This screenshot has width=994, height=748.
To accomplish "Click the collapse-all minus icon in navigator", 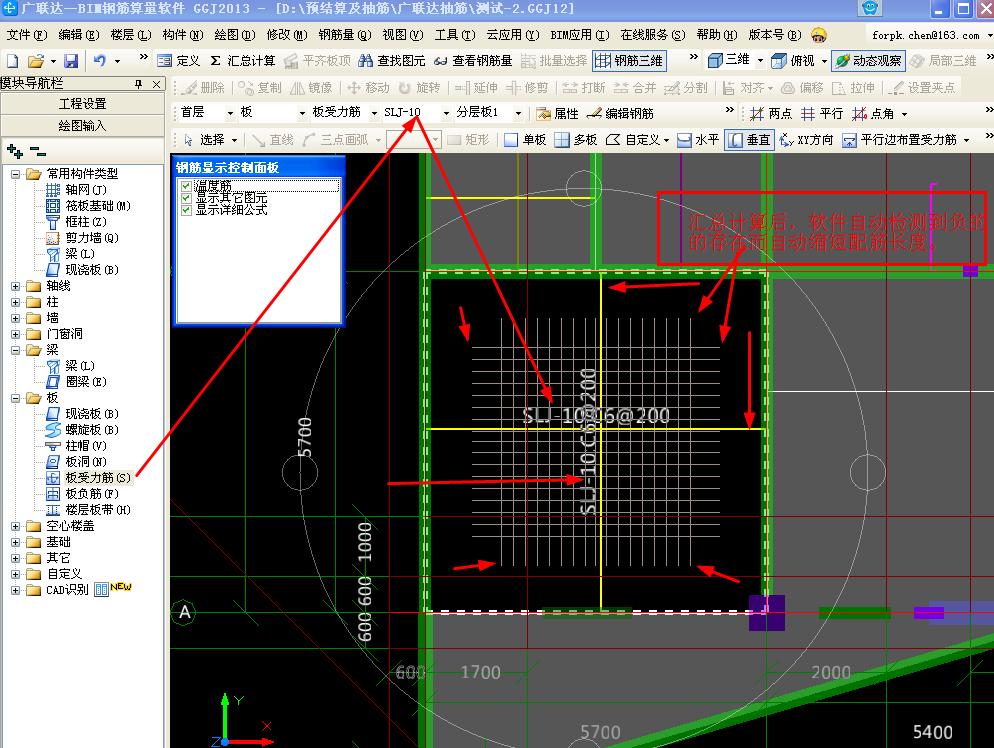I will coord(38,152).
